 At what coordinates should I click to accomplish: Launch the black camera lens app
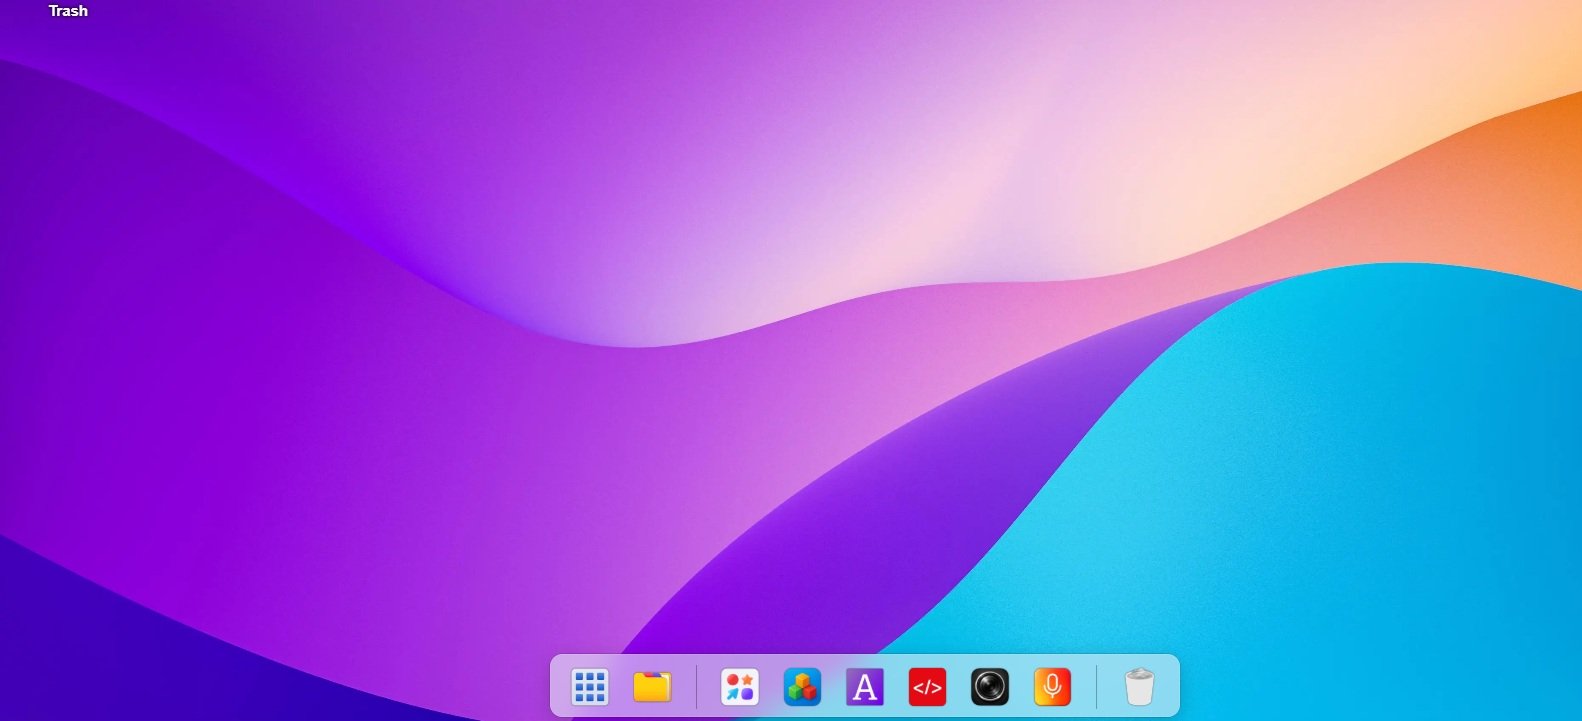pyautogui.click(x=990, y=687)
